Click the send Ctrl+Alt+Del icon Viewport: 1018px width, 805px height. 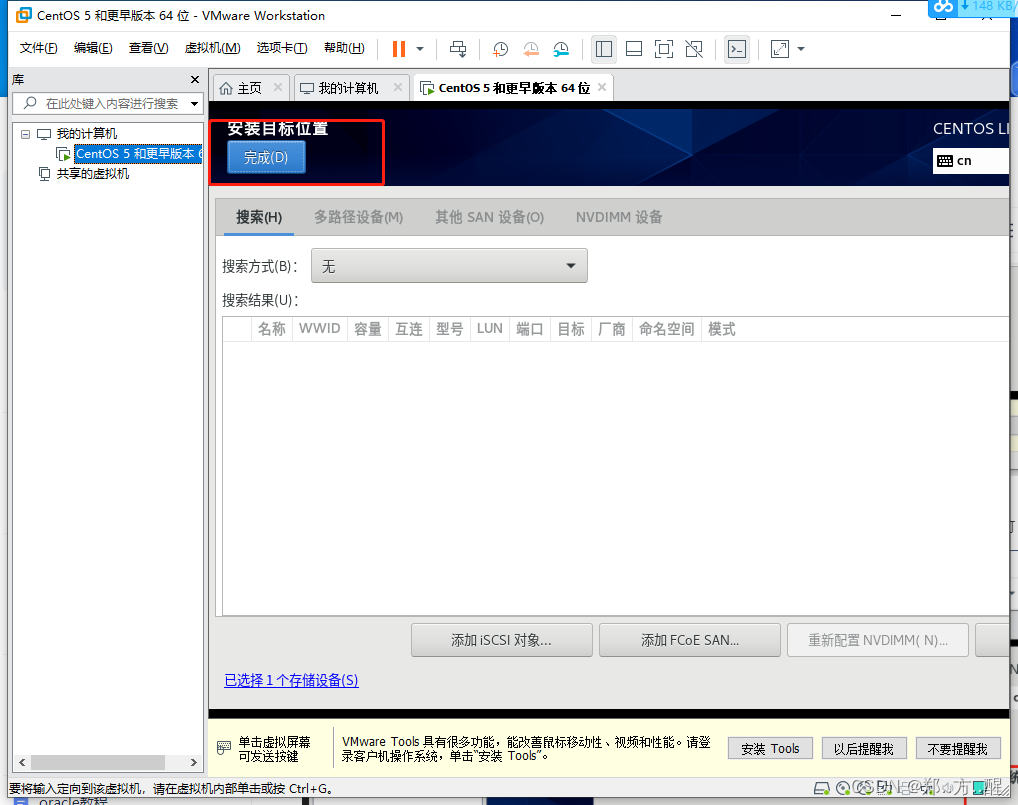pyautogui.click(x=458, y=48)
